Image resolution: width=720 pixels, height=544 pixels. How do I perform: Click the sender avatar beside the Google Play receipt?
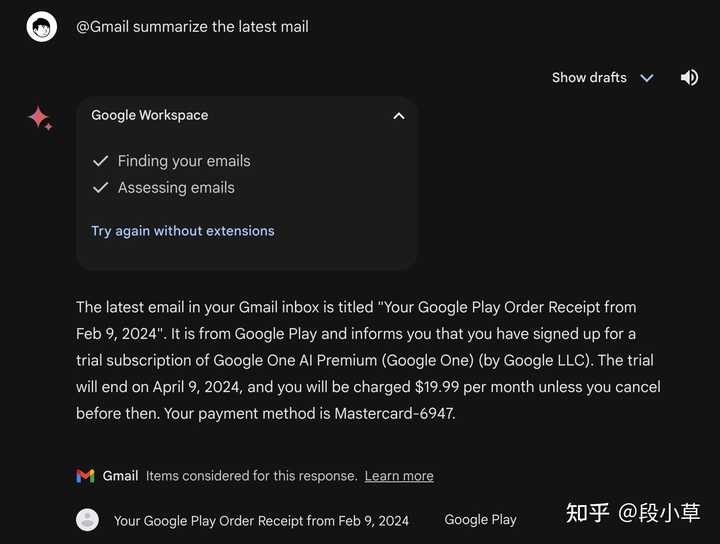pos(87,520)
